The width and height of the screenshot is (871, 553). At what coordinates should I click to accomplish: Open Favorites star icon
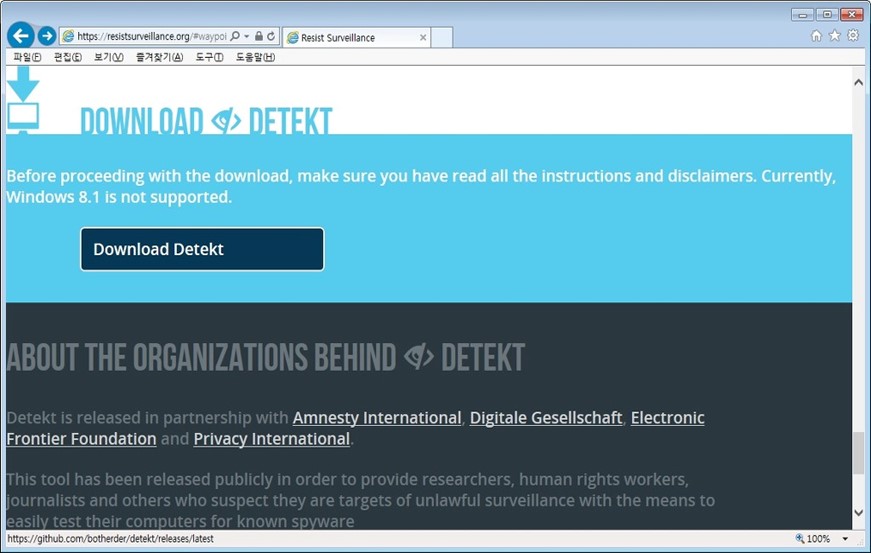click(834, 36)
